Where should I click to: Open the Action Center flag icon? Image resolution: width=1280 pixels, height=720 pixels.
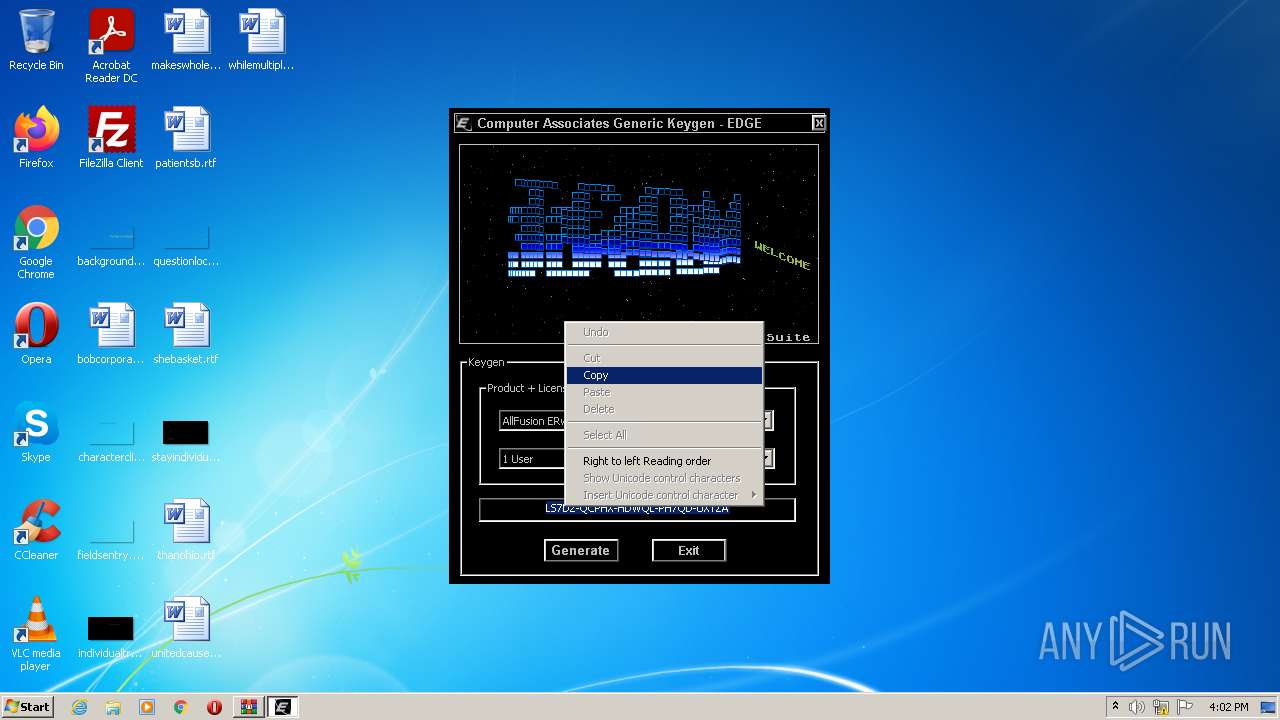click(1185, 707)
